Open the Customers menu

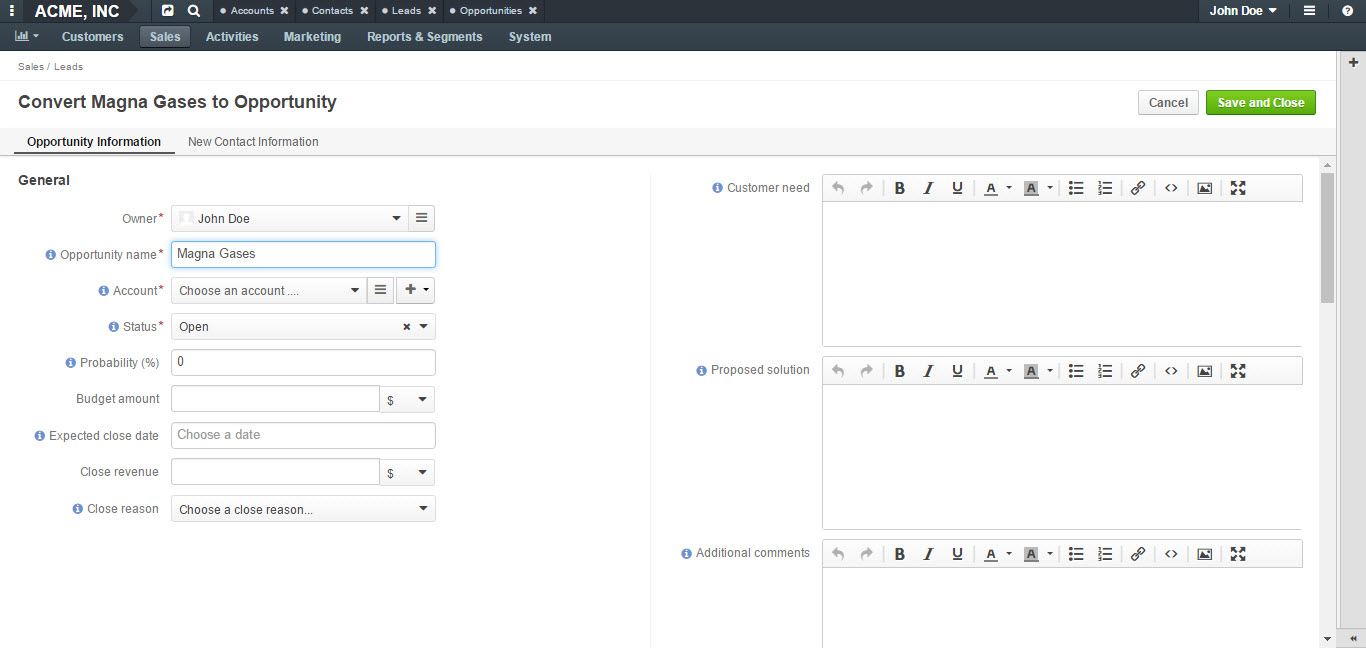[93, 37]
